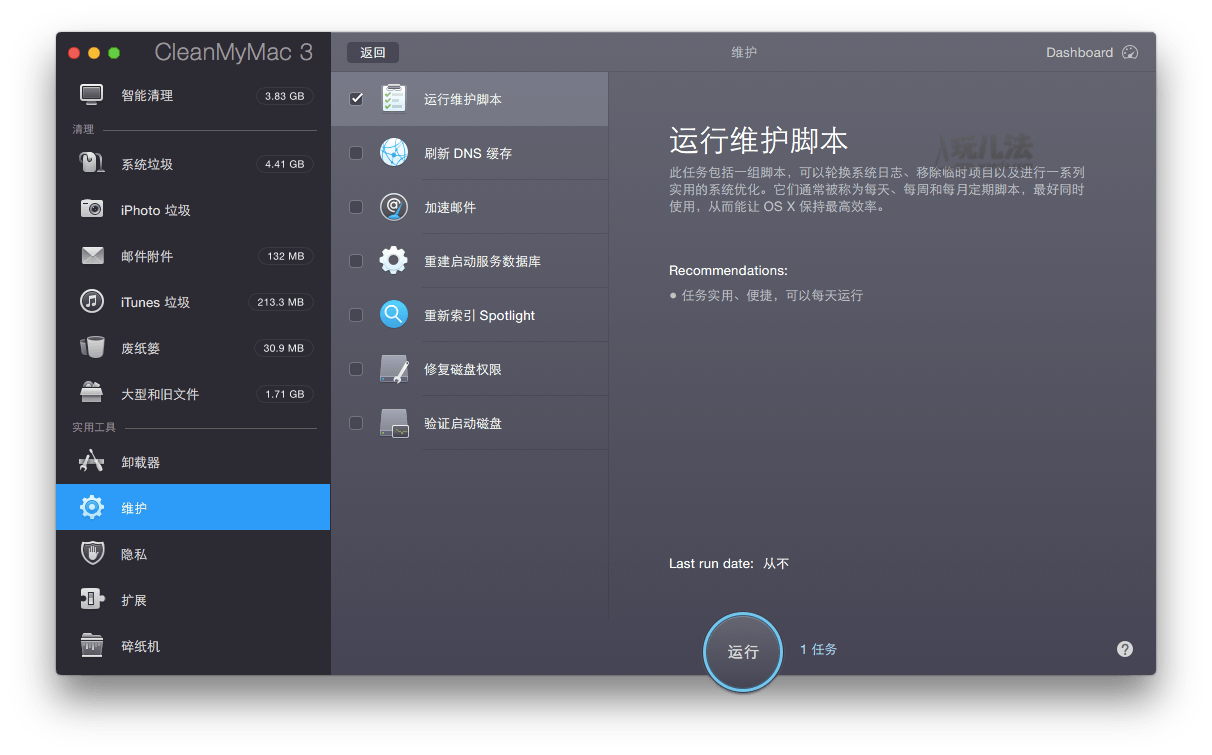Image resolution: width=1212 pixels, height=755 pixels.
Task: Click the 大型和旧文件 label
Action: [x=160, y=394]
